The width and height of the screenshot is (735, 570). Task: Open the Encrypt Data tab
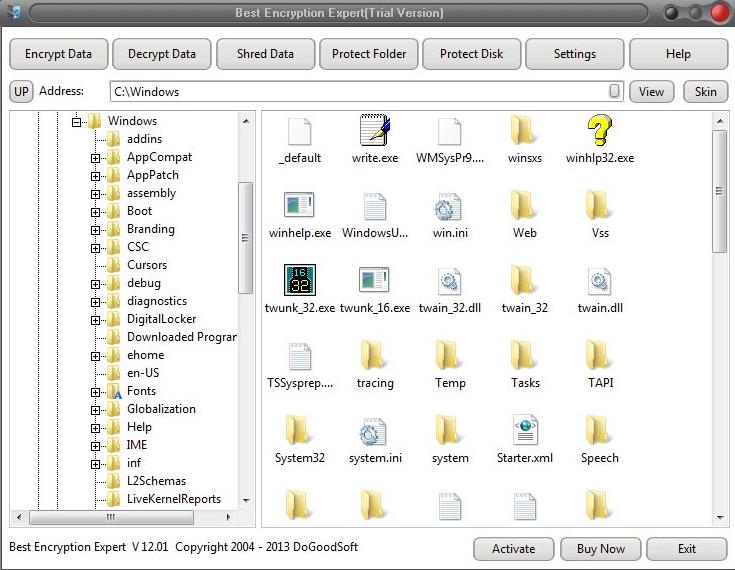pyautogui.click(x=59, y=54)
